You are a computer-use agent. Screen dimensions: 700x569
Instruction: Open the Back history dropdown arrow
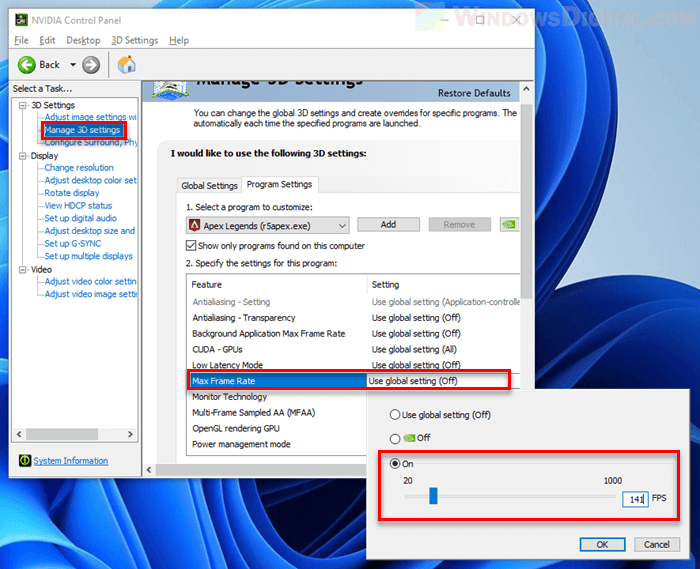pos(73,65)
